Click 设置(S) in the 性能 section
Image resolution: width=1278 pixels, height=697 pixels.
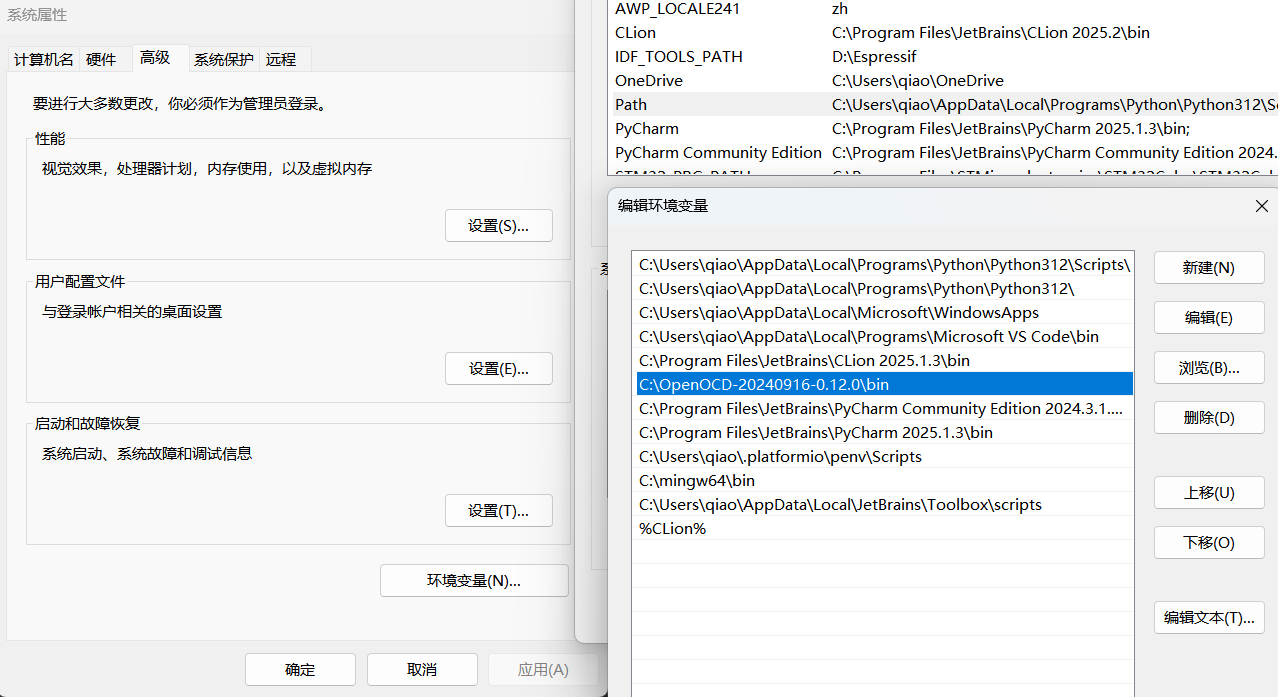click(x=498, y=226)
